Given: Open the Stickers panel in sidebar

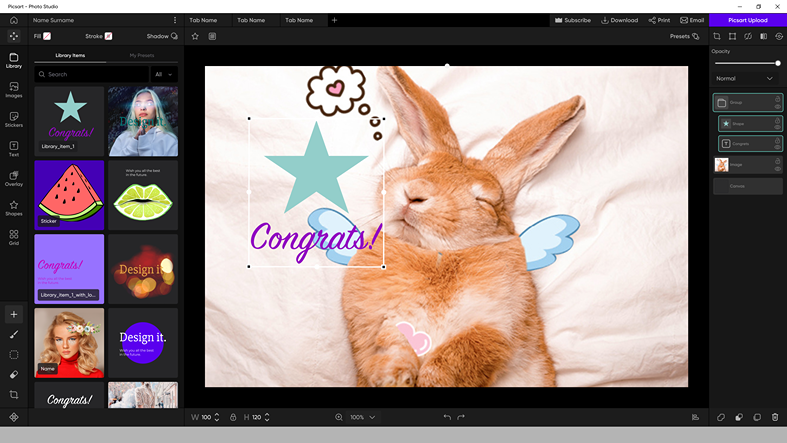Looking at the screenshot, I should pyautogui.click(x=14, y=120).
